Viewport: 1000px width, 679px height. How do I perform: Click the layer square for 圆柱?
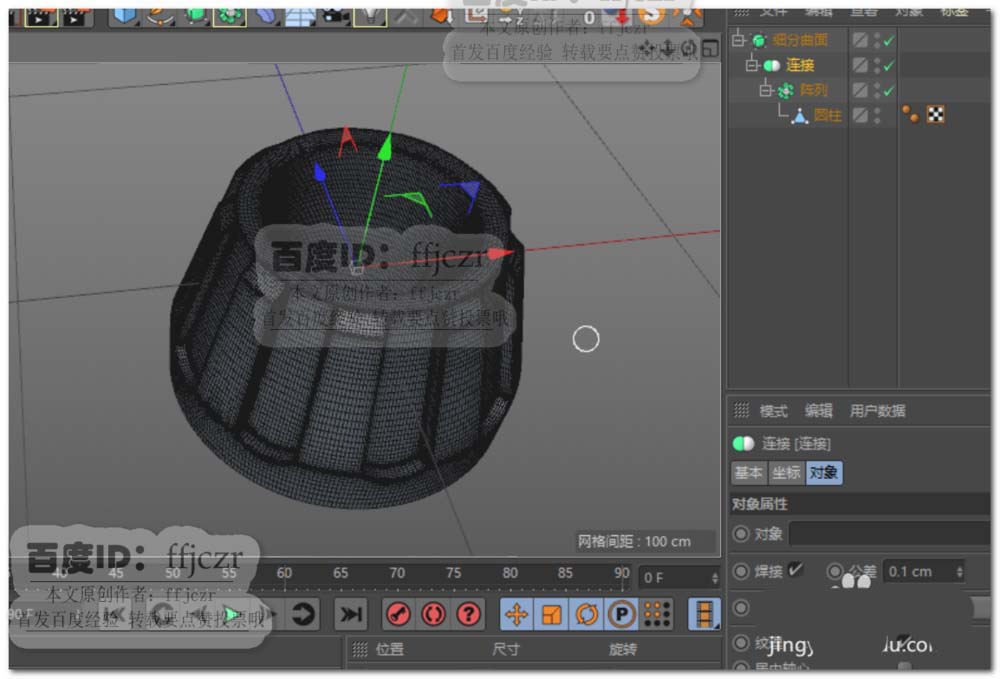click(860, 115)
